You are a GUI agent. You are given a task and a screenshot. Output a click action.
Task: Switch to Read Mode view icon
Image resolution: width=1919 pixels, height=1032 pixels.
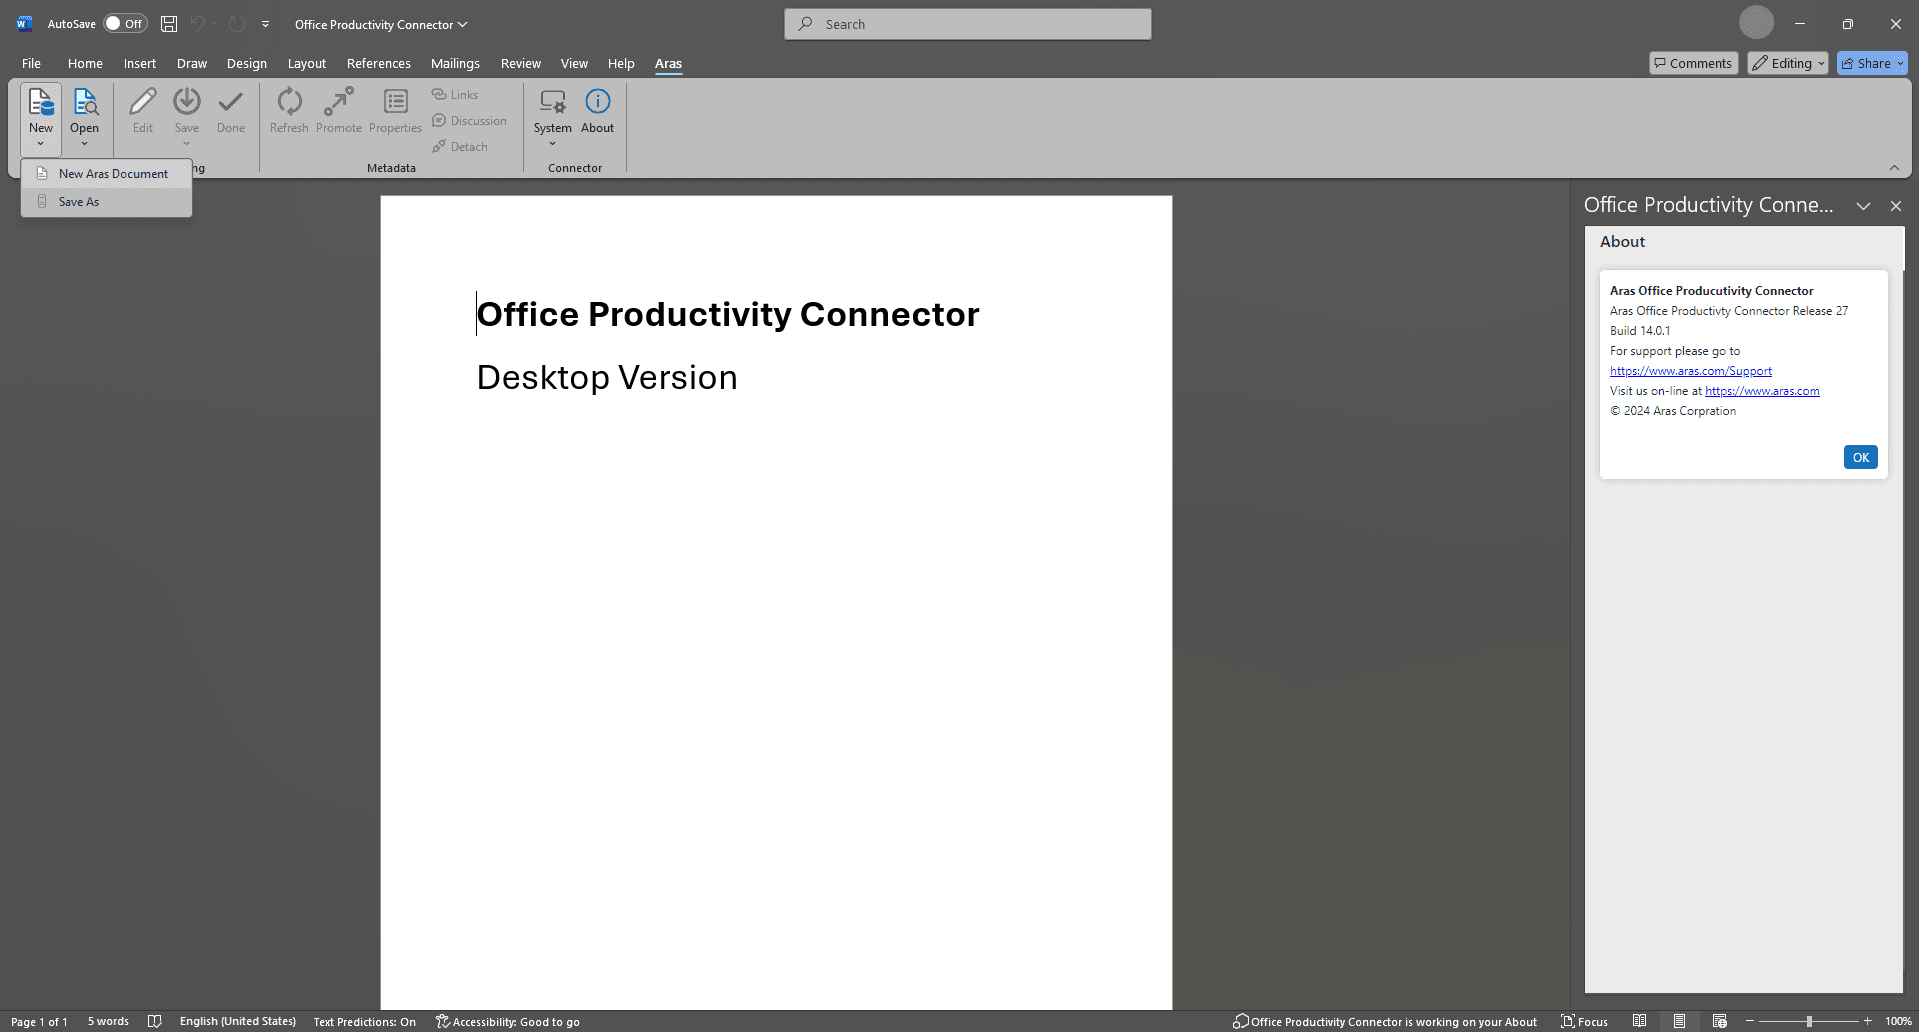tap(1639, 1021)
